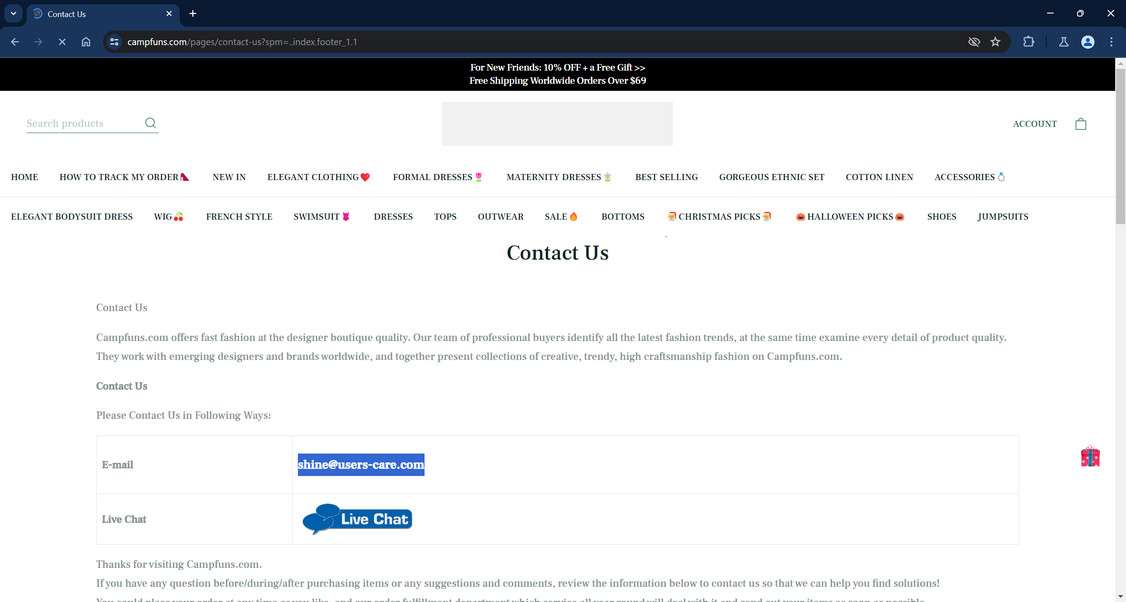Click the page vertical scrollbar
The image size is (1126, 602).
pos(1120,147)
